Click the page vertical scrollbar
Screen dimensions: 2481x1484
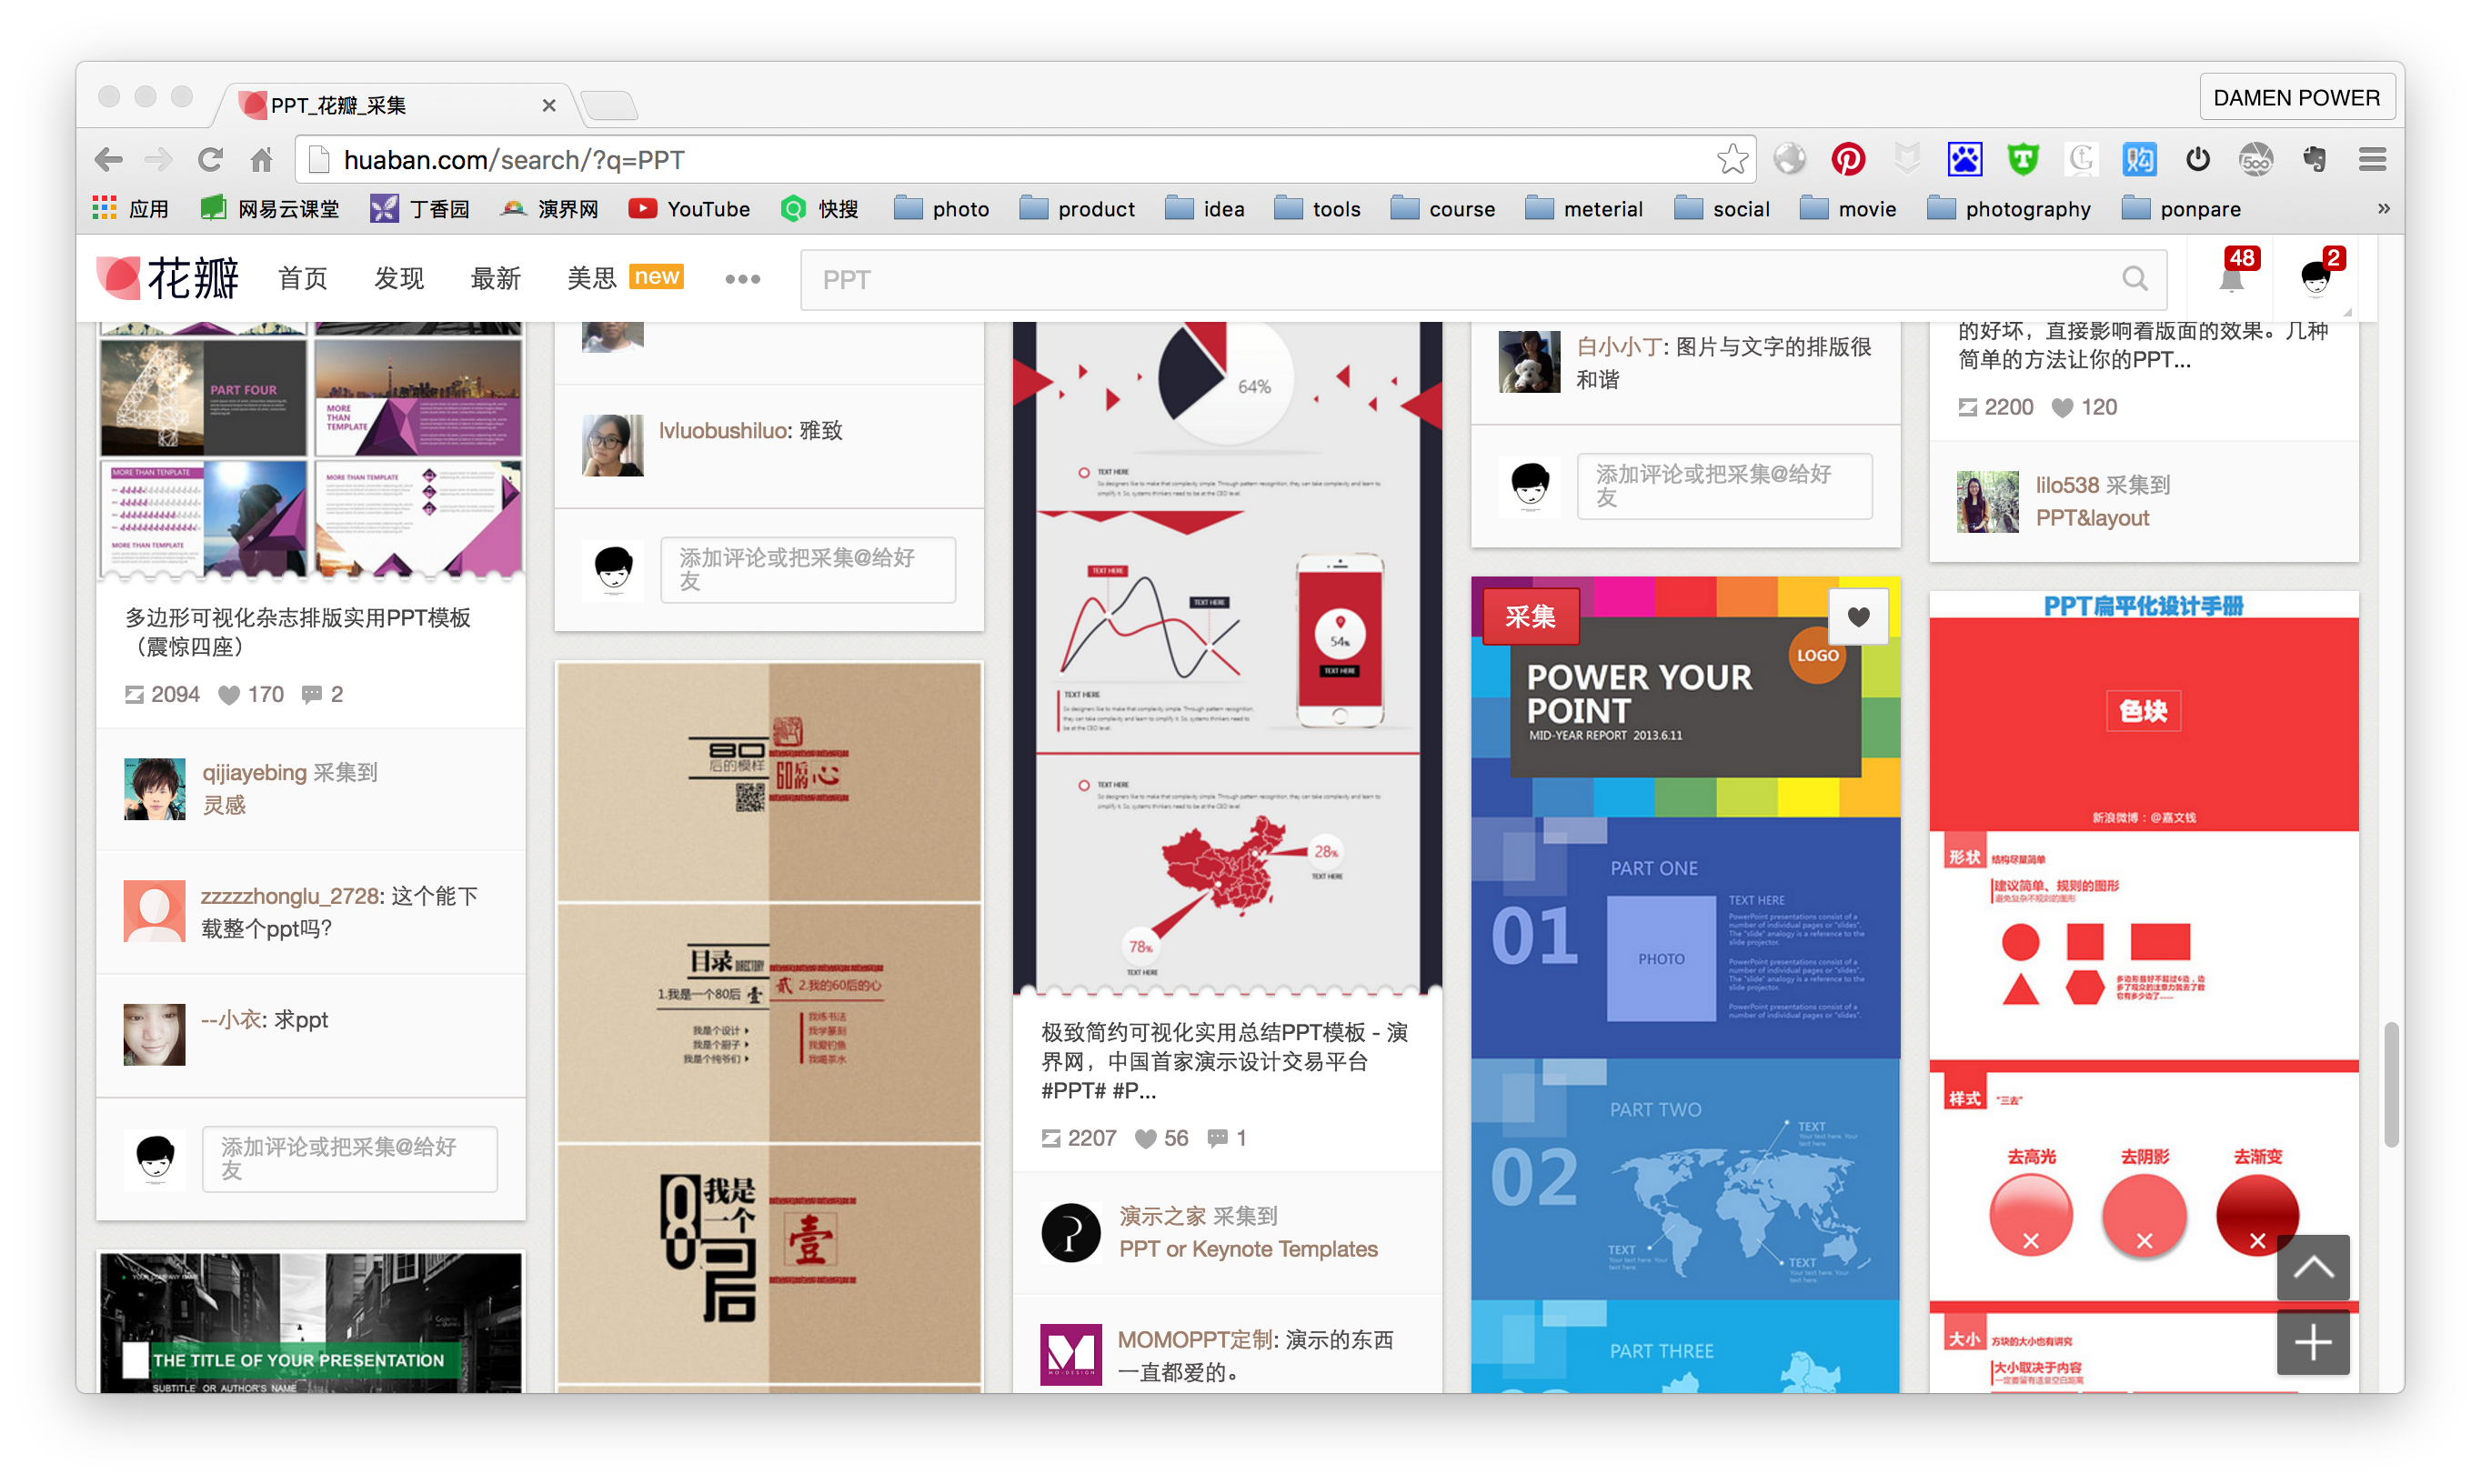[x=2391, y=1085]
